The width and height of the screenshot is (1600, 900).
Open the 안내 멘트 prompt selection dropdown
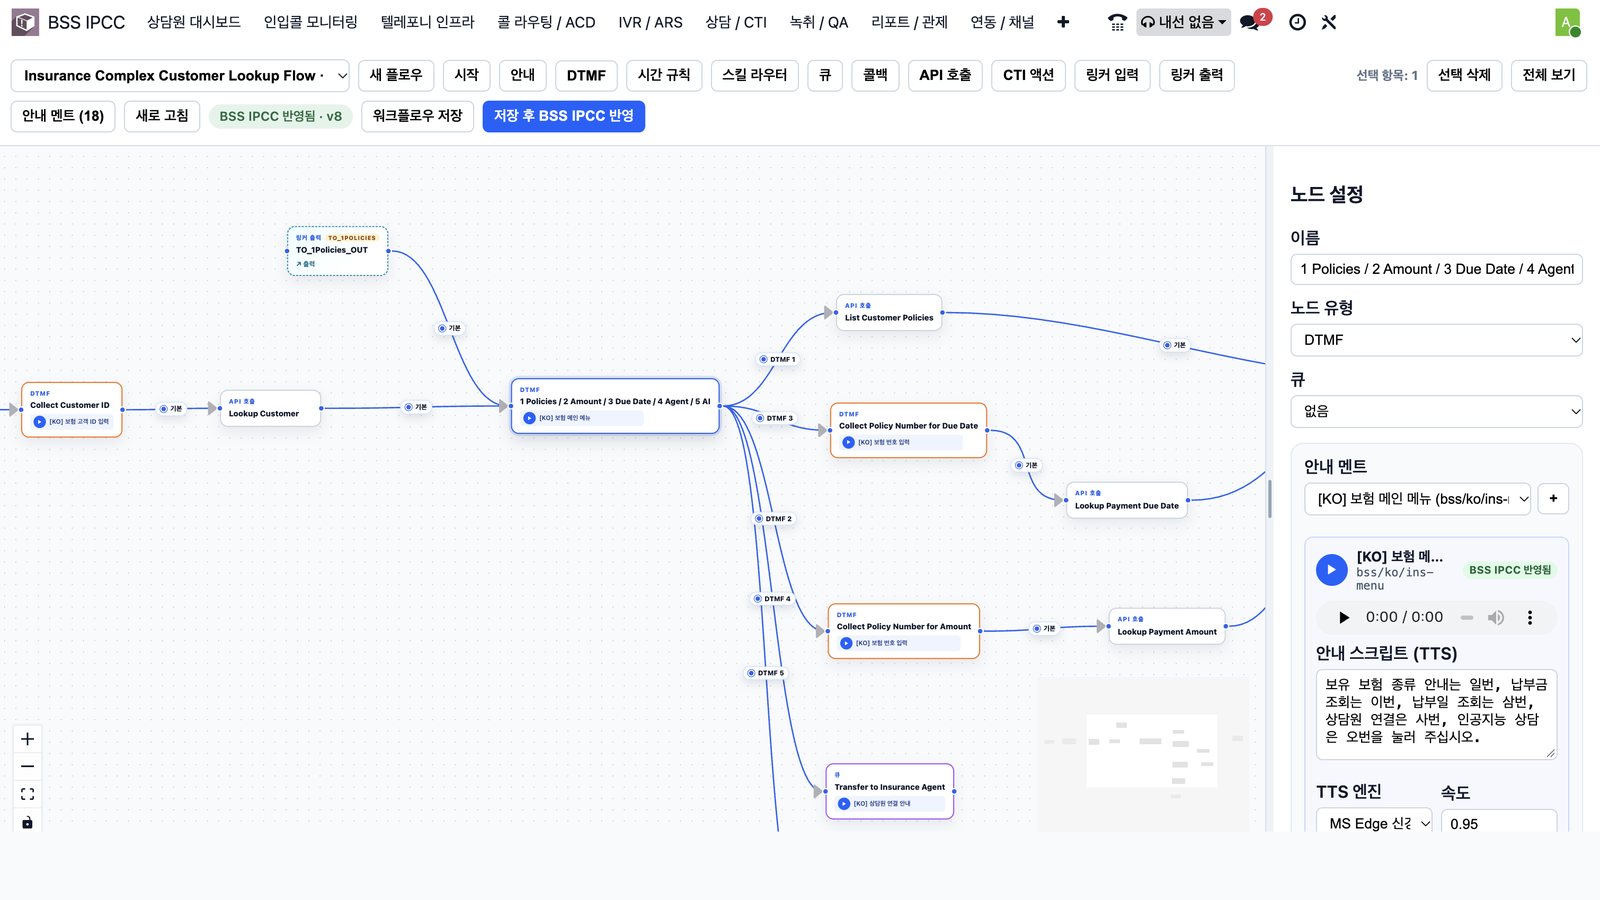point(1417,498)
